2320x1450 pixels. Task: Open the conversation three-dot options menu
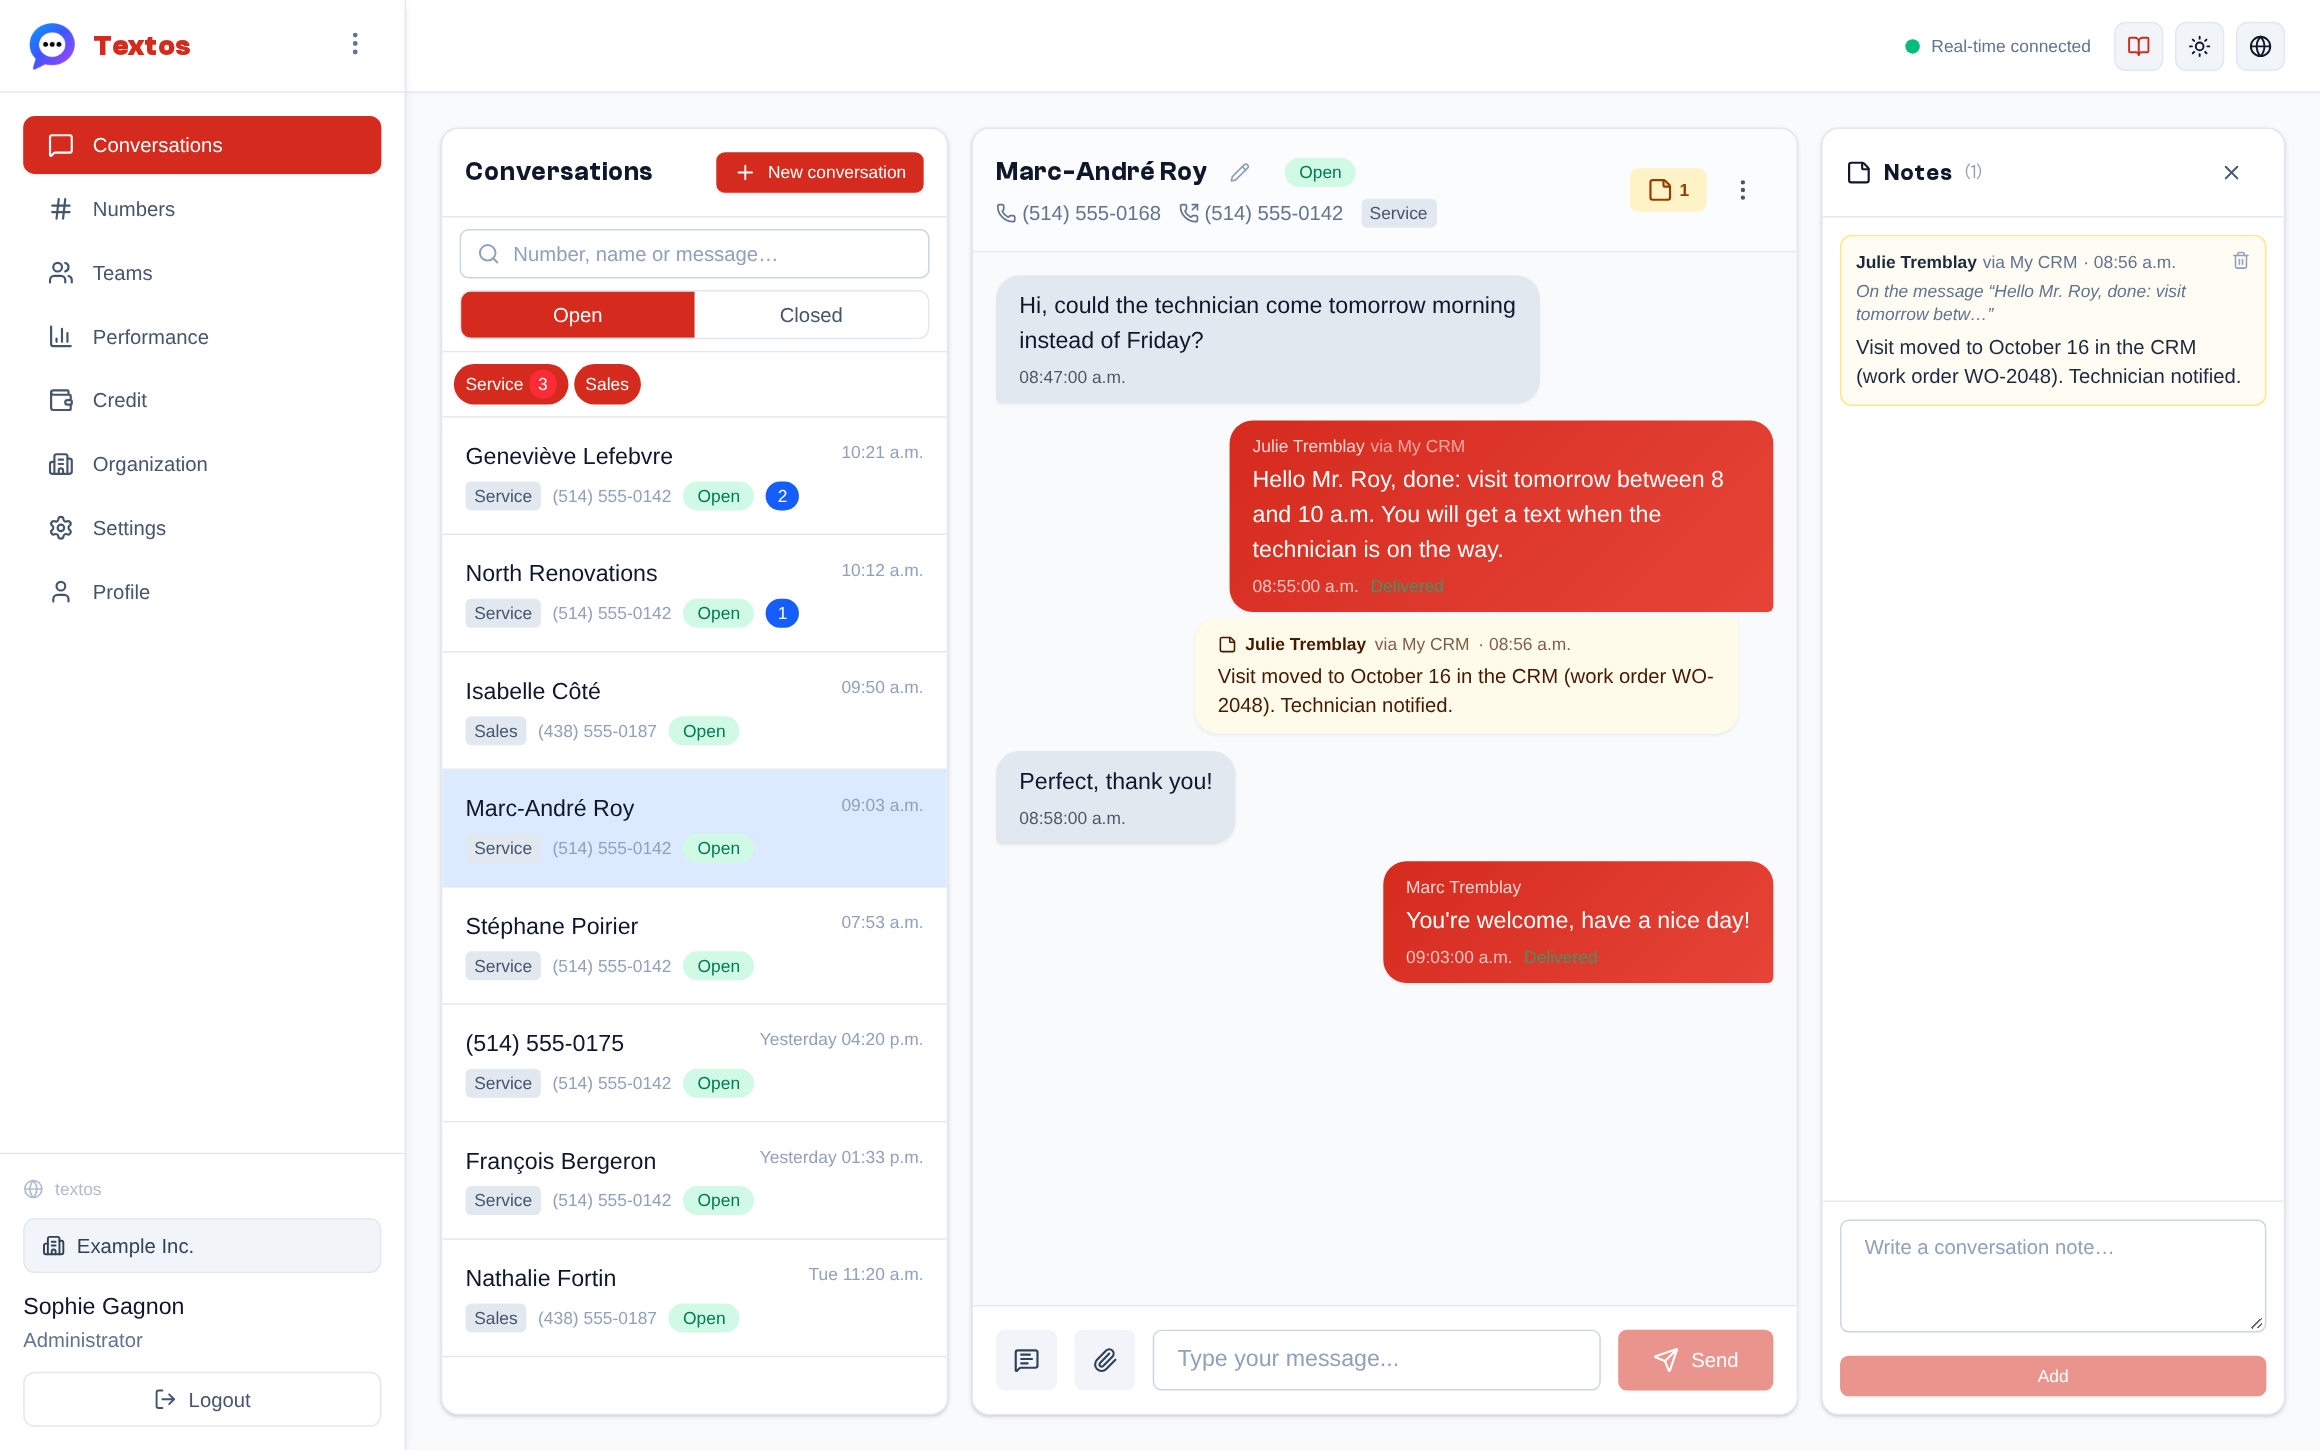[1742, 190]
